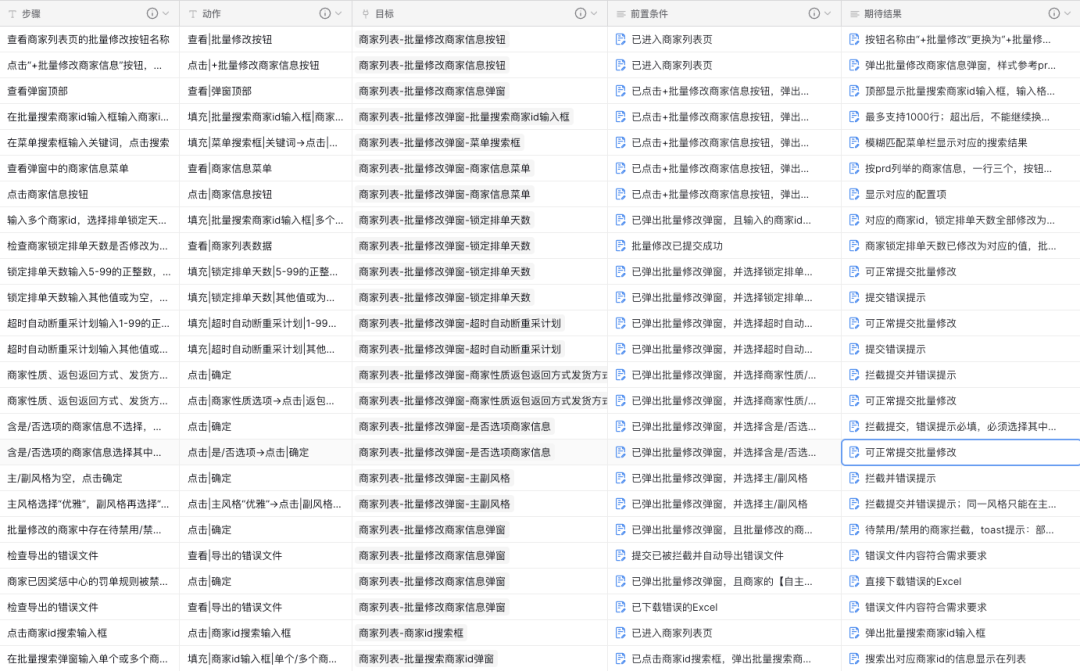The width and height of the screenshot is (1080, 671).
Task: Click the action cell 查看|弹窗顶部
Action: (x=266, y=91)
